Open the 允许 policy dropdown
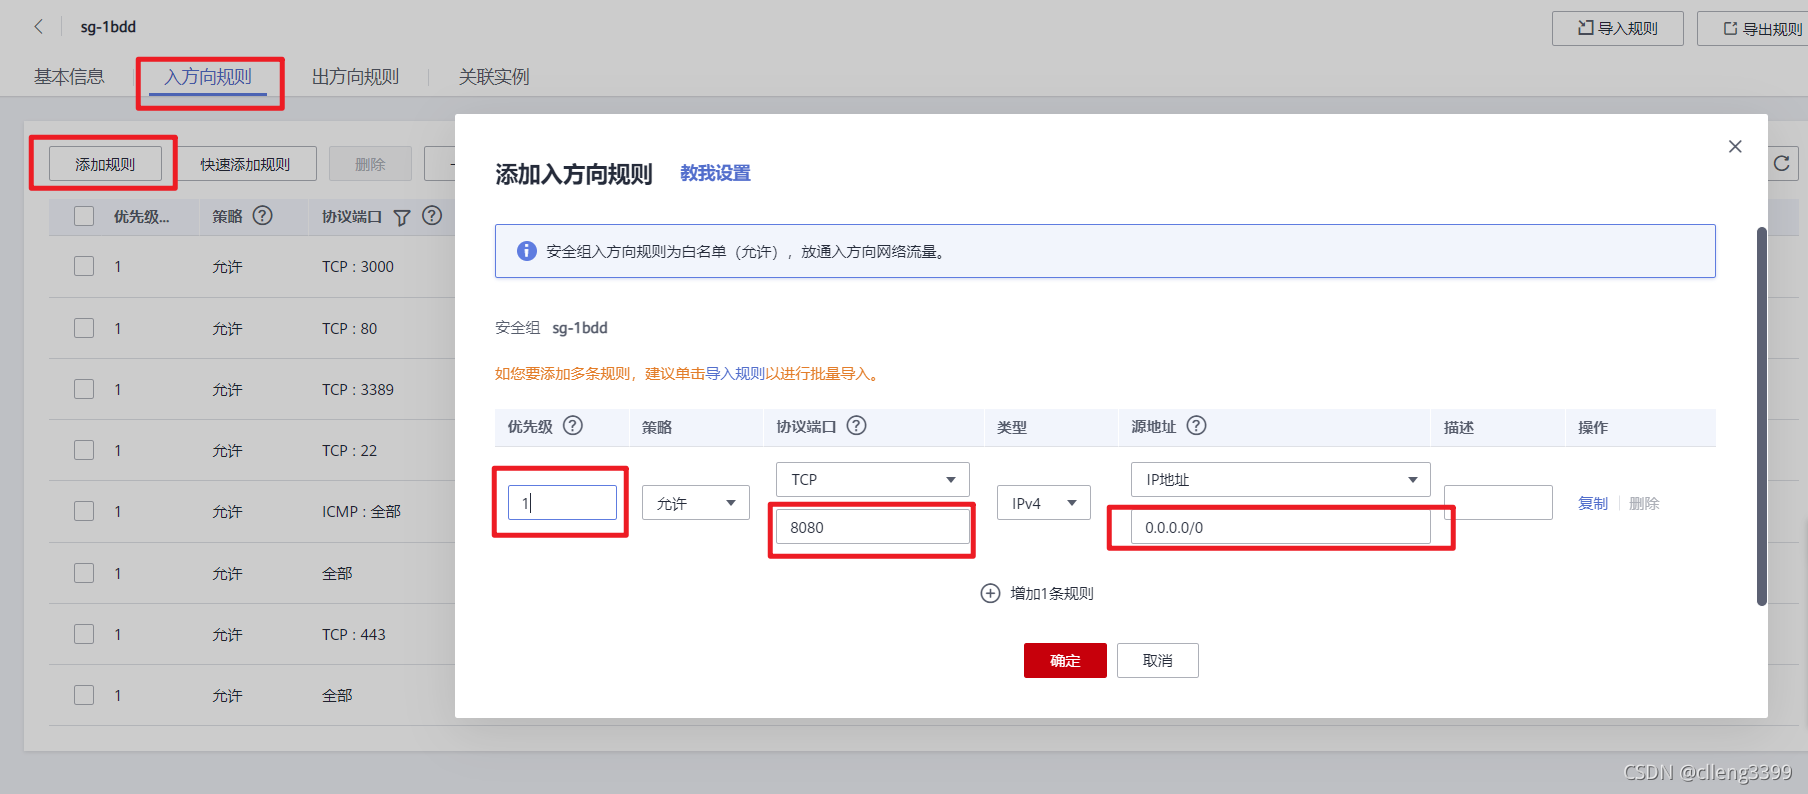Image resolution: width=1808 pixels, height=794 pixels. 696,503
